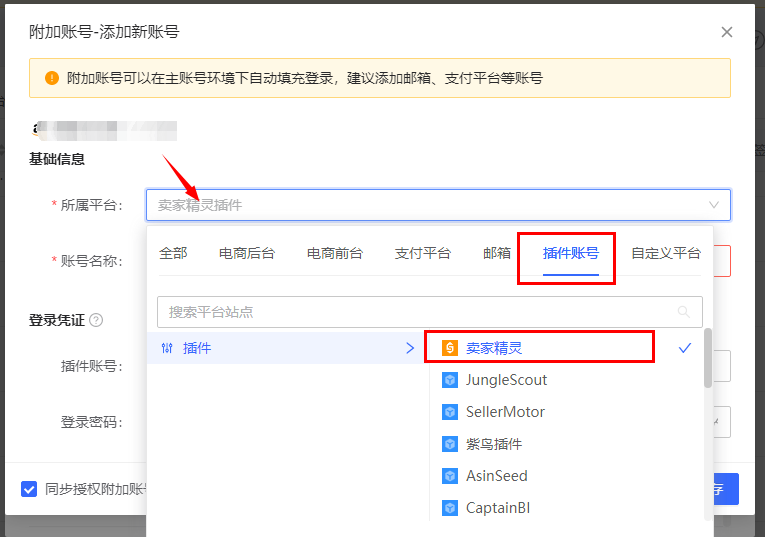
Task: Click the plugin list vertical scrollbar
Action: coord(708,358)
